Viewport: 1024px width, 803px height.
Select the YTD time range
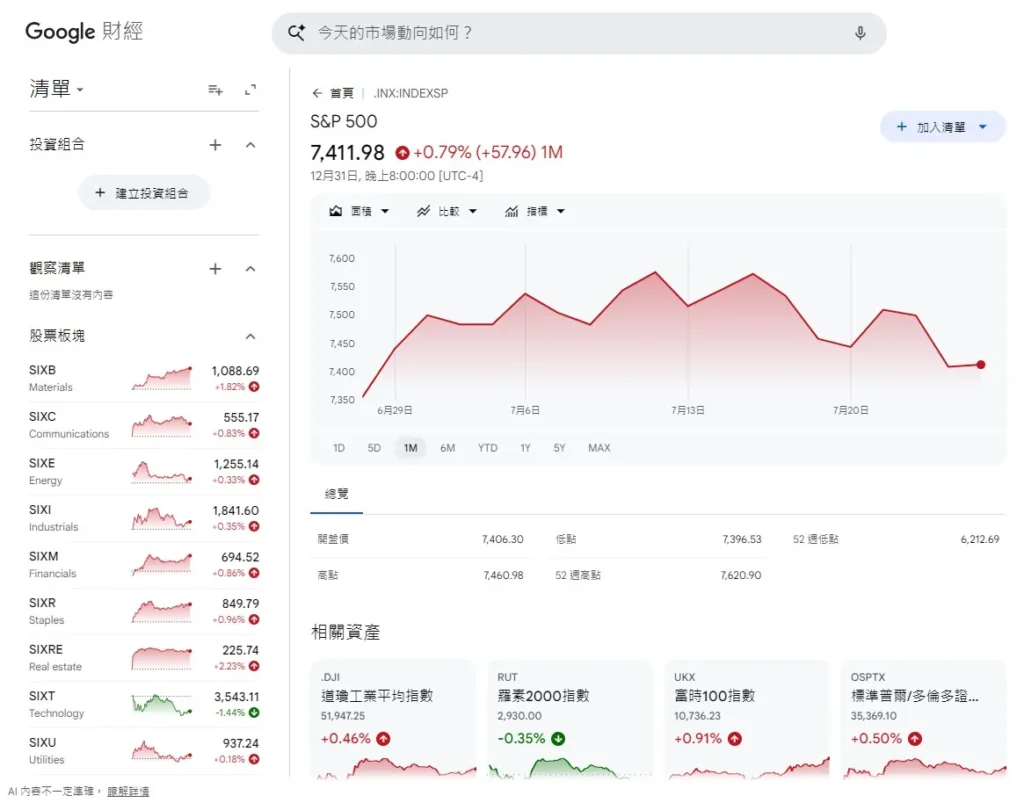coord(487,448)
